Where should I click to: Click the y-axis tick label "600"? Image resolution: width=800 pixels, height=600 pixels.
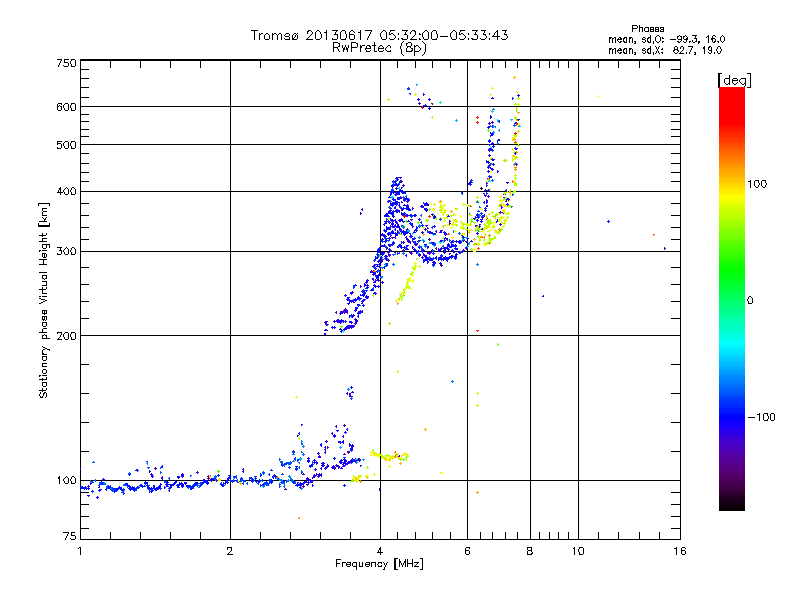[x=66, y=107]
